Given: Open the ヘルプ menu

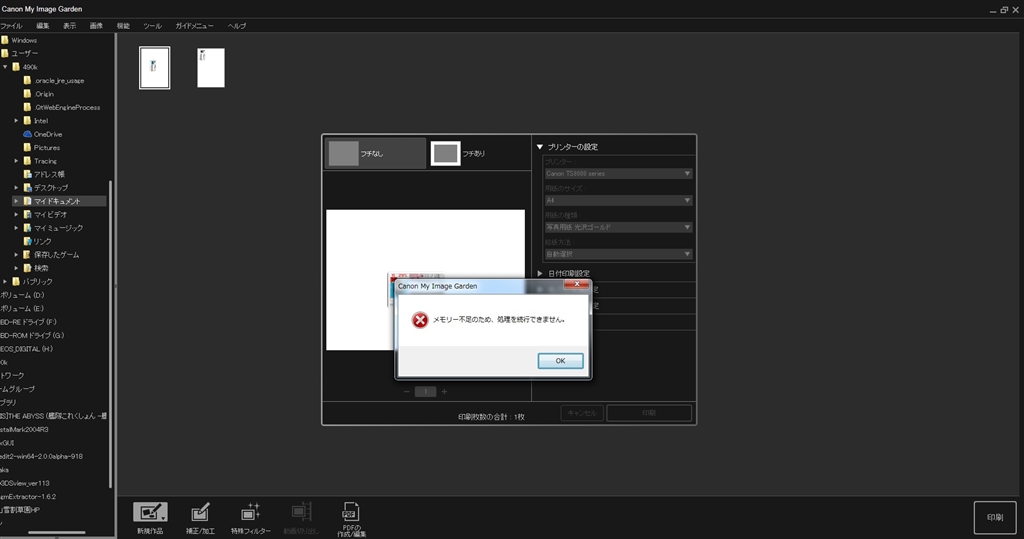Looking at the screenshot, I should click(x=236, y=26).
